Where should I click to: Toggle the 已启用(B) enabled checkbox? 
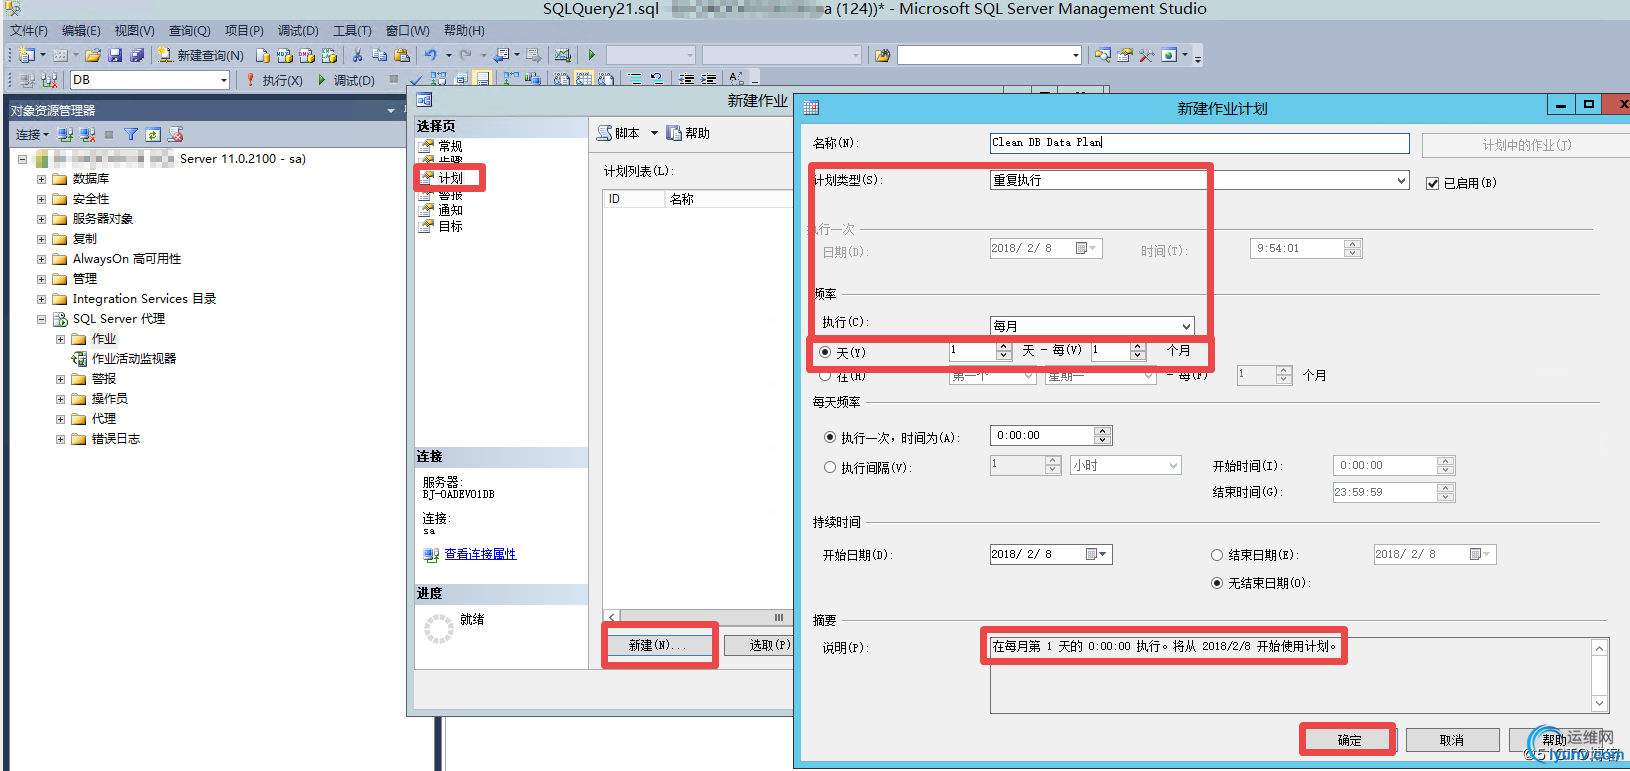(x=1432, y=183)
